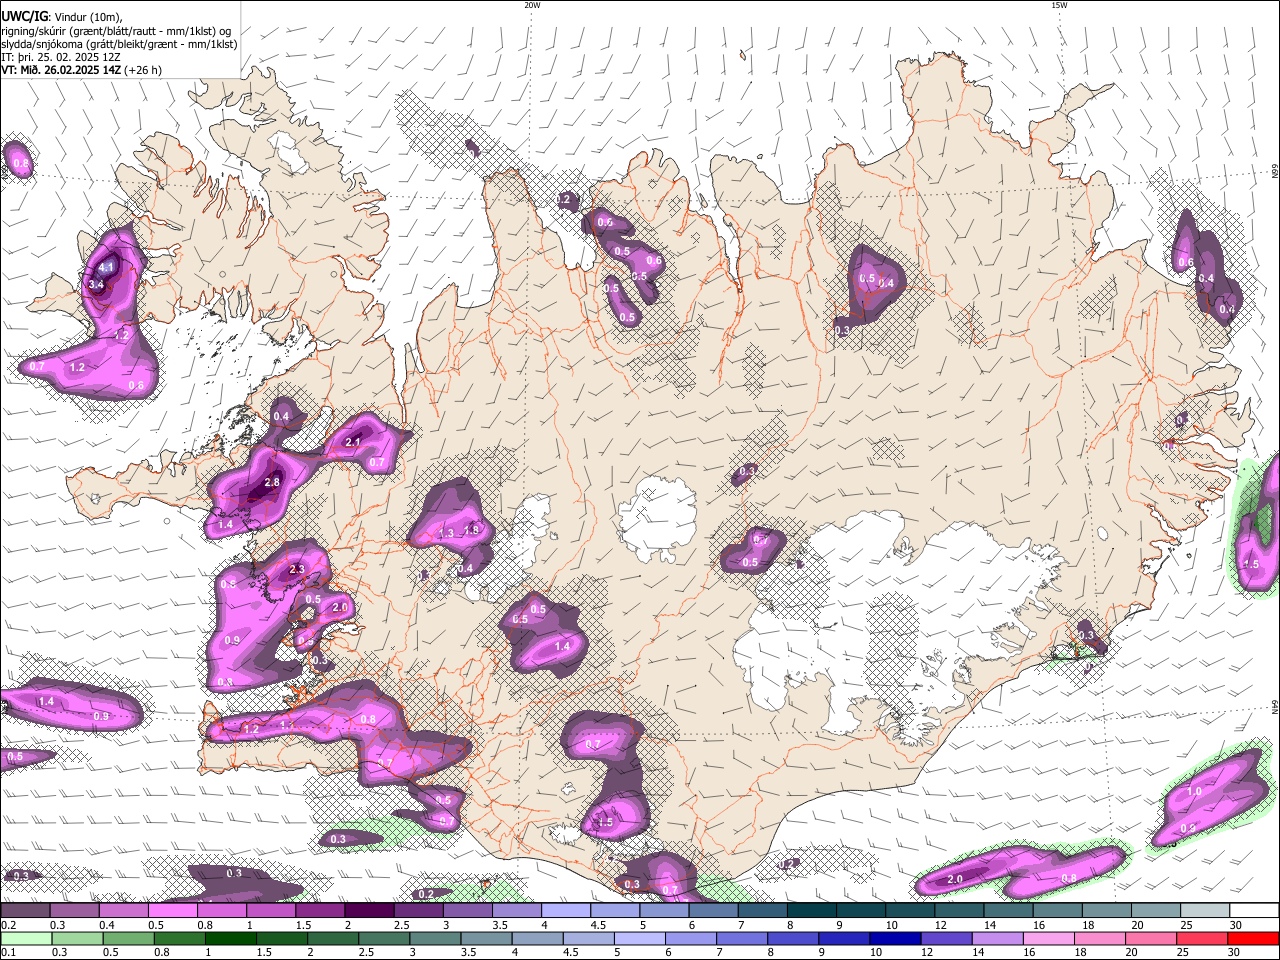Click the 'VT: Mið. 26.02.2025 14Z' valid time text
Image resolution: width=1280 pixels, height=960 pixels.
tap(61, 70)
